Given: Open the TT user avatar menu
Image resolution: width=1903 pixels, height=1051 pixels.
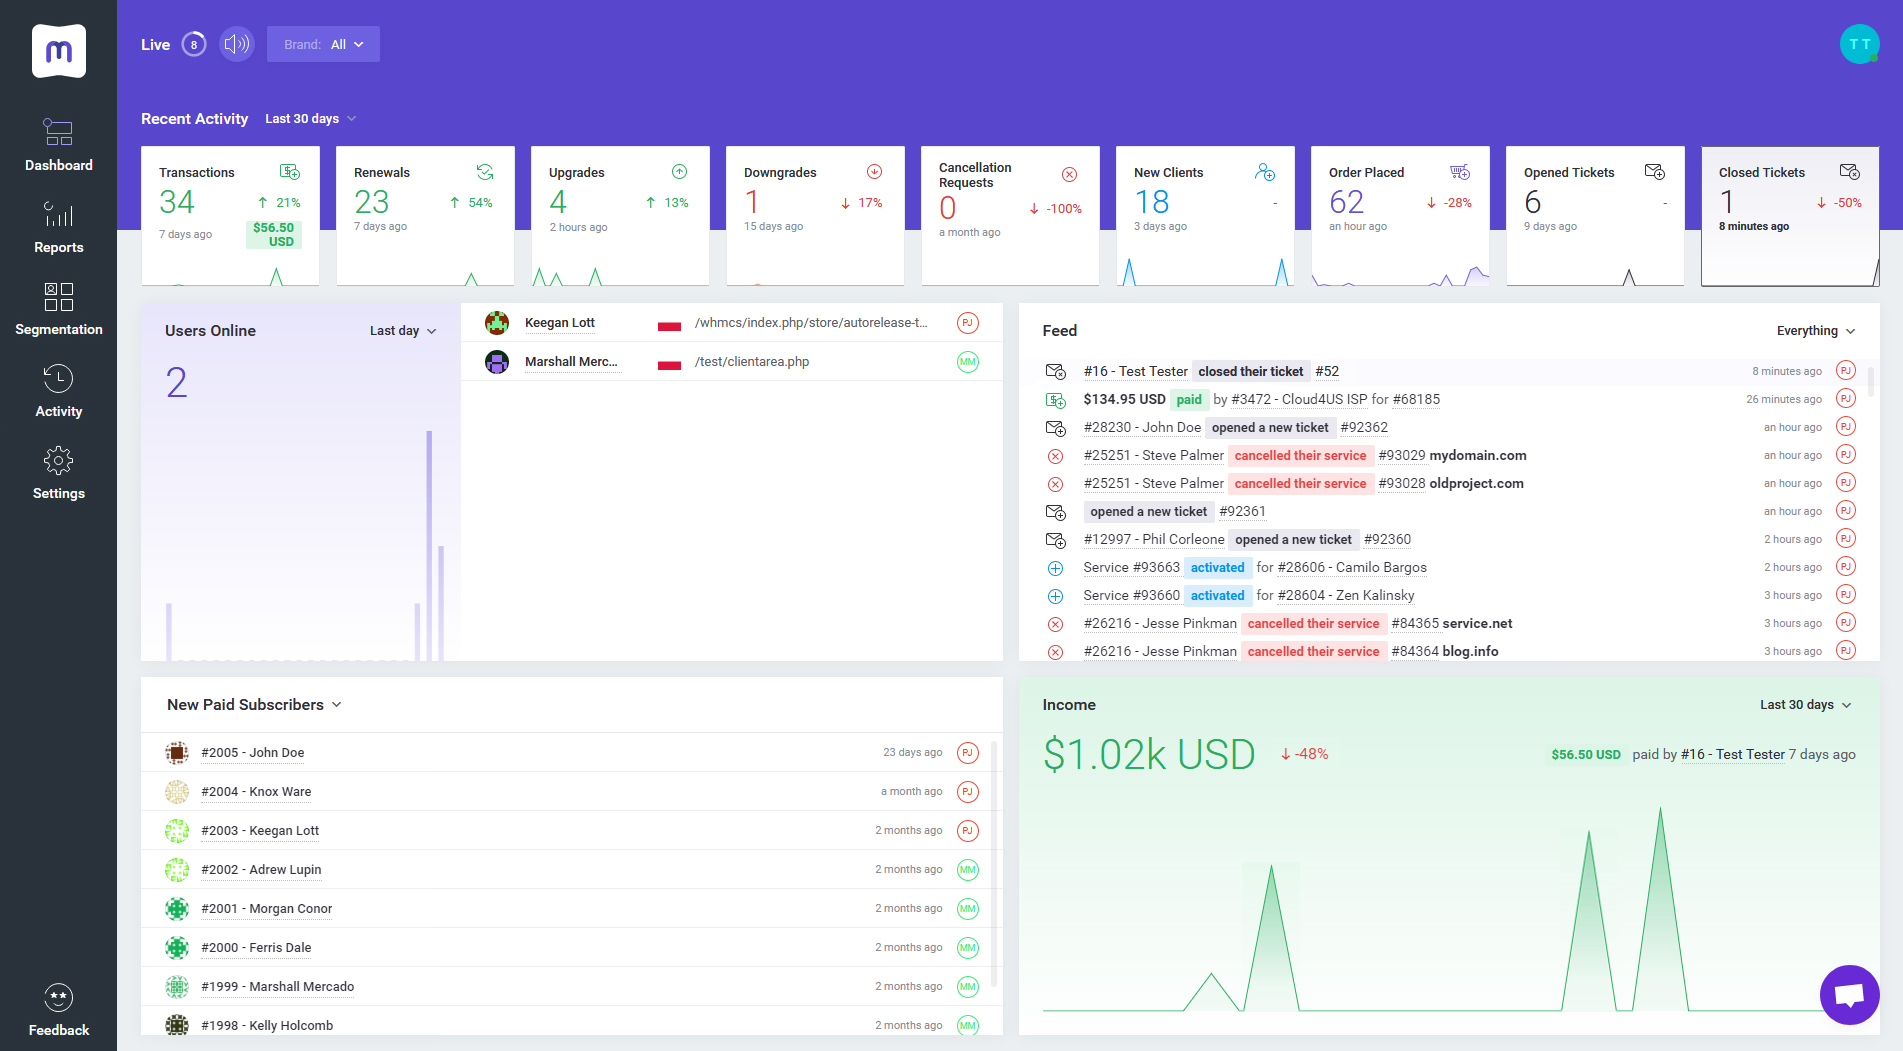Looking at the screenshot, I should click(1859, 44).
